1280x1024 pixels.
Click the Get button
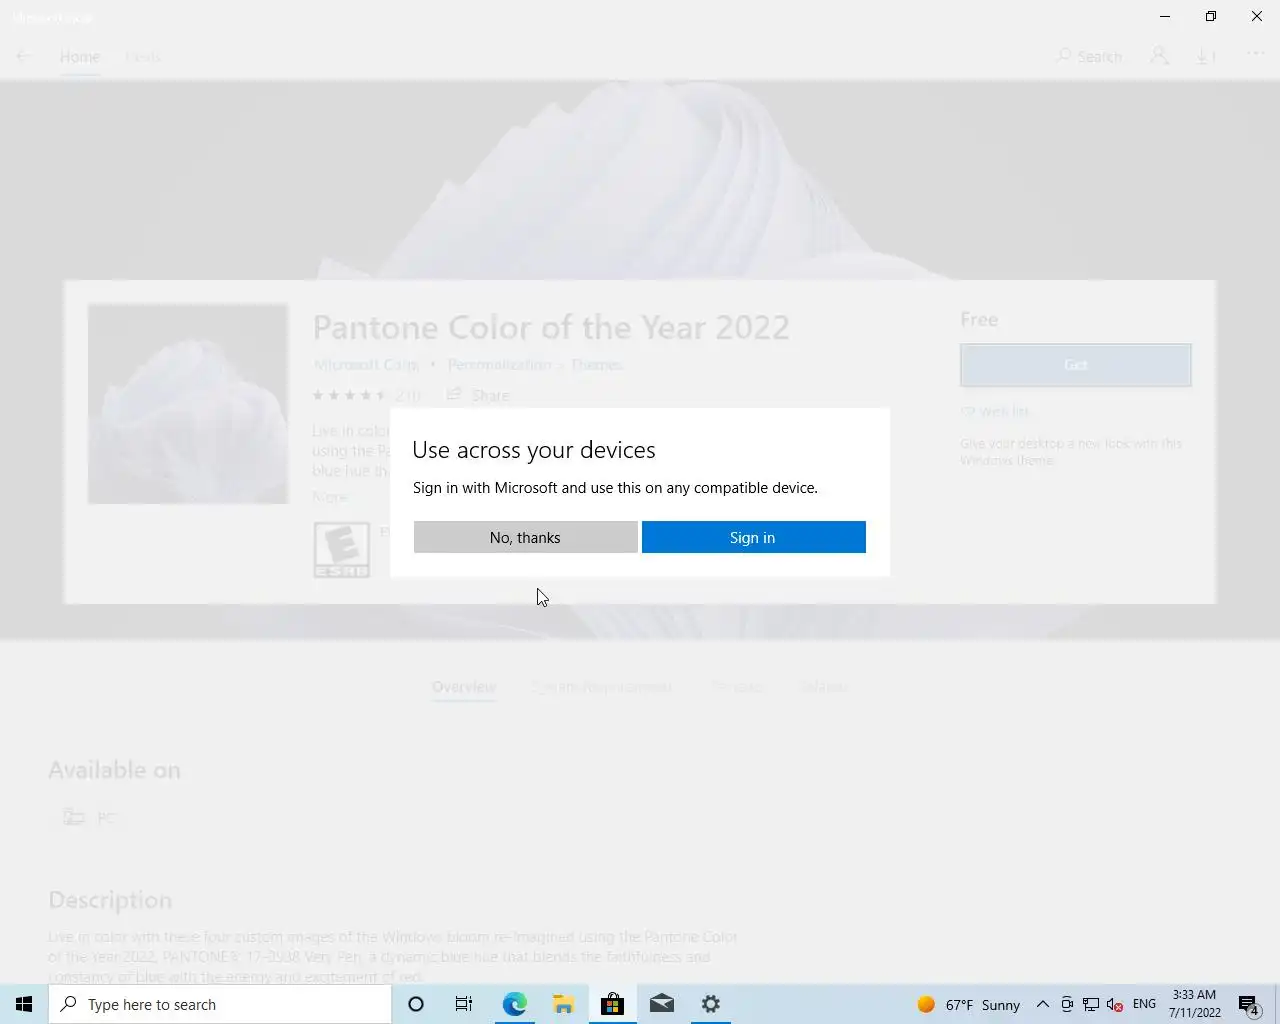pyautogui.click(x=1076, y=365)
